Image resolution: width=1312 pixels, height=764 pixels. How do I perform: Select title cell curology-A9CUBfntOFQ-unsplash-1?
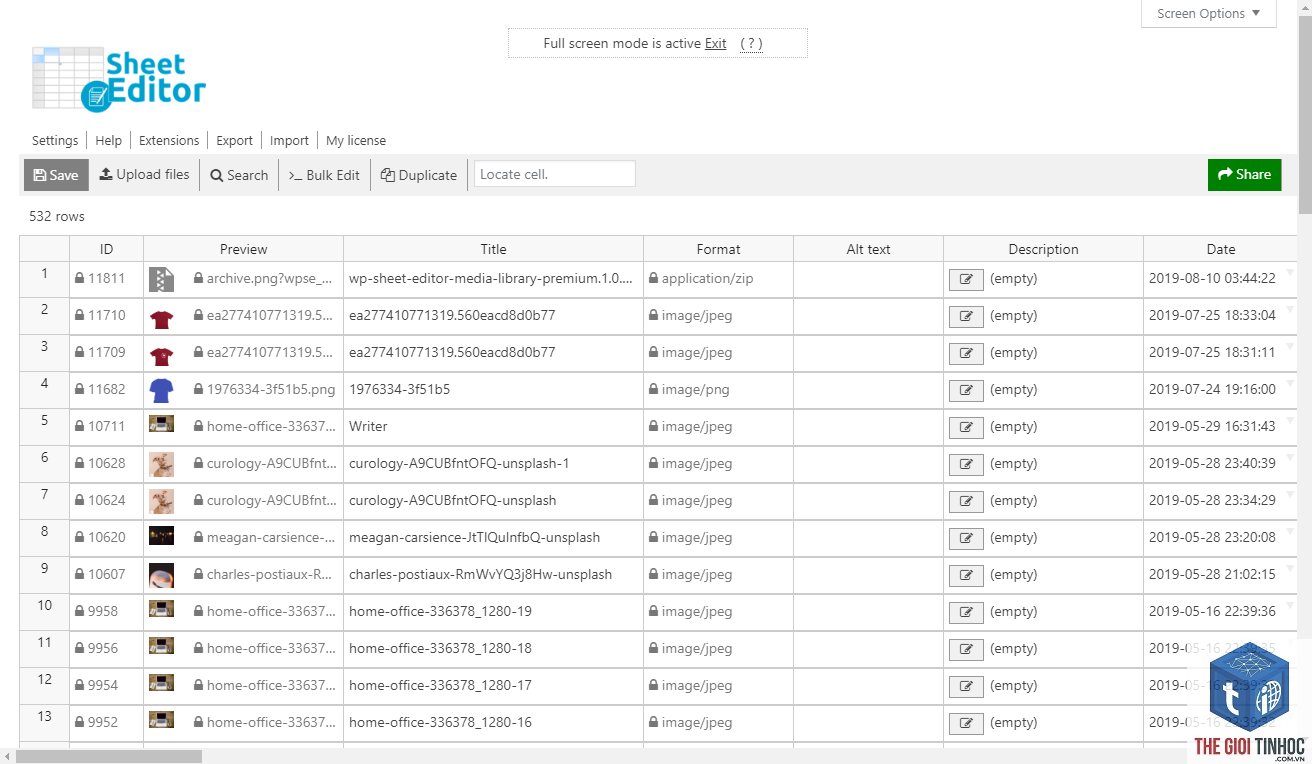tap(493, 464)
